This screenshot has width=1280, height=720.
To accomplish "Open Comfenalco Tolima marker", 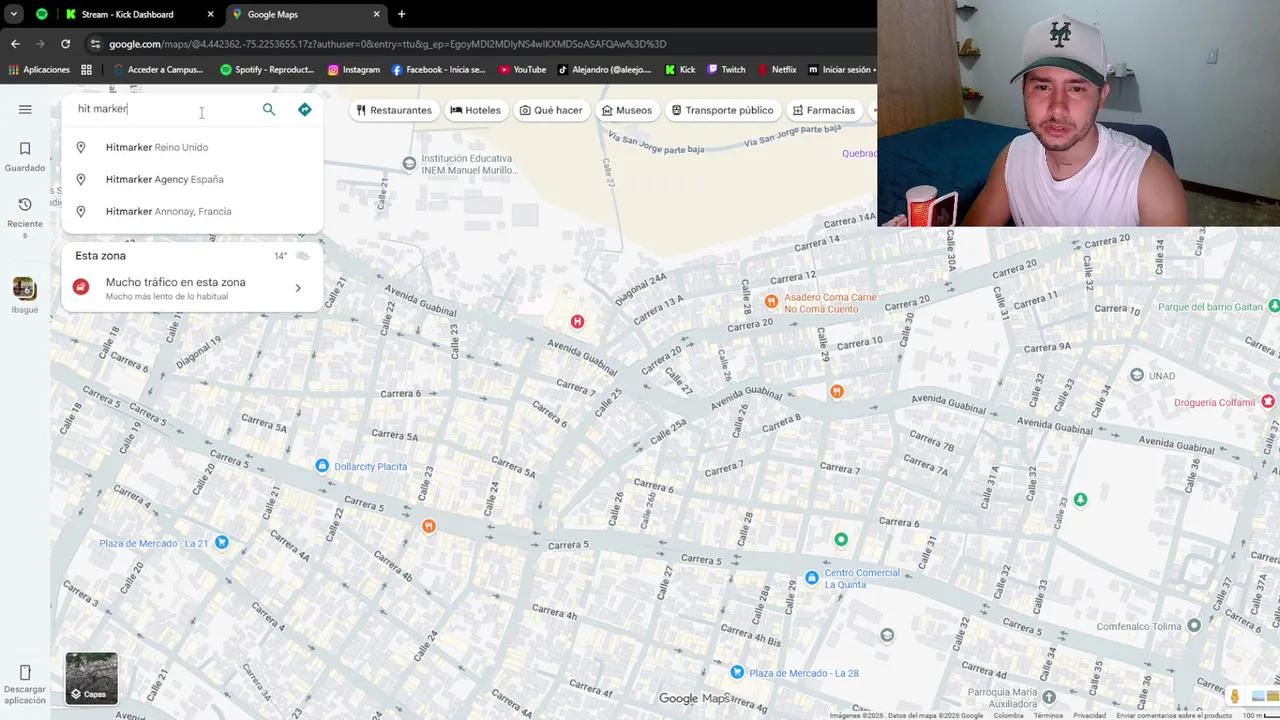I will [1193, 625].
